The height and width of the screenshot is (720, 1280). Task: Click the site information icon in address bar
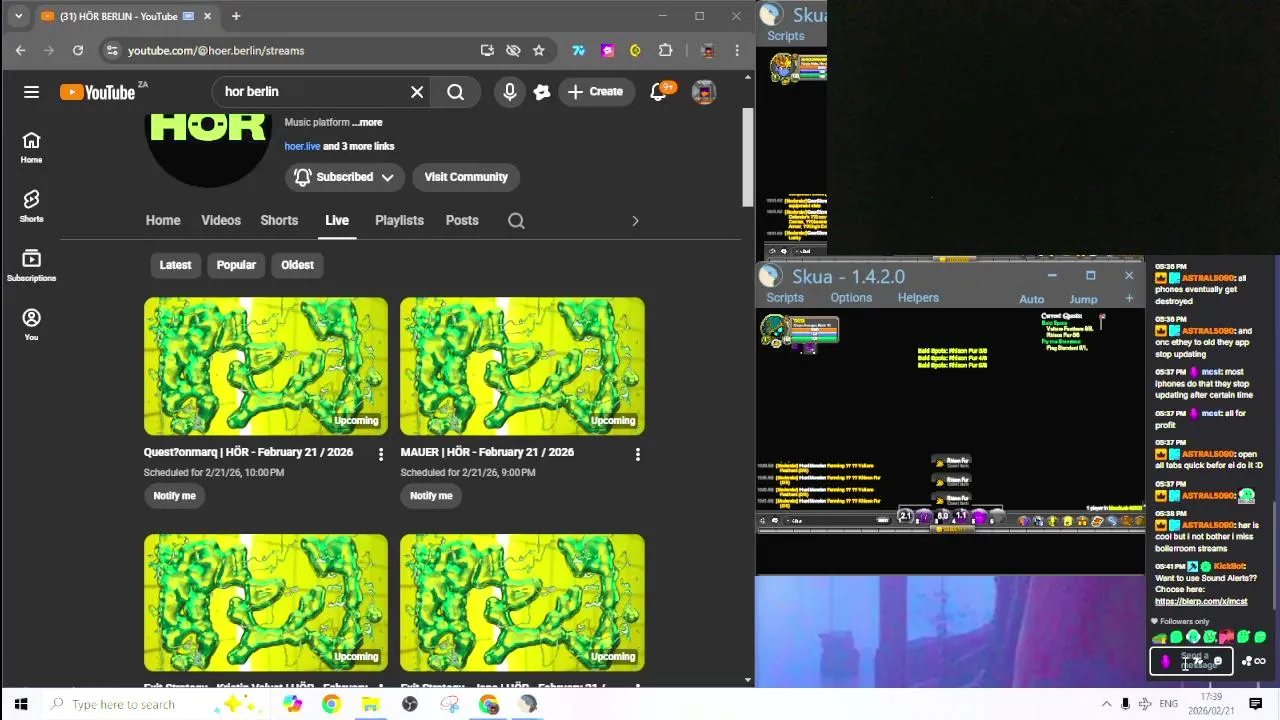(x=112, y=50)
